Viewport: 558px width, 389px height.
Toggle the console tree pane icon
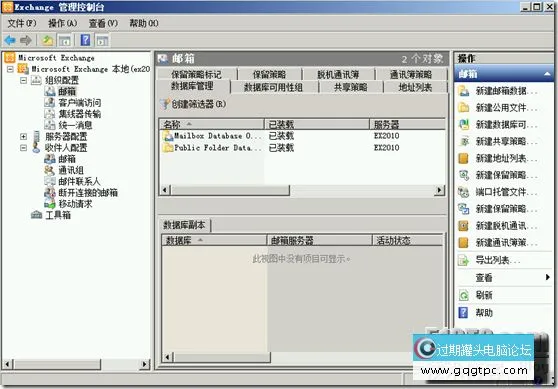65,40
